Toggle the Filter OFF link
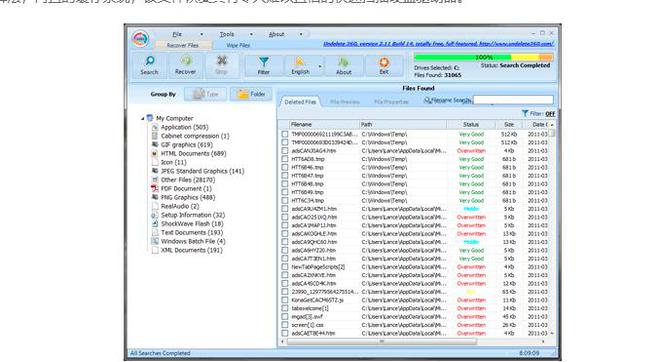This screenshot has height=362, width=660. (550, 114)
